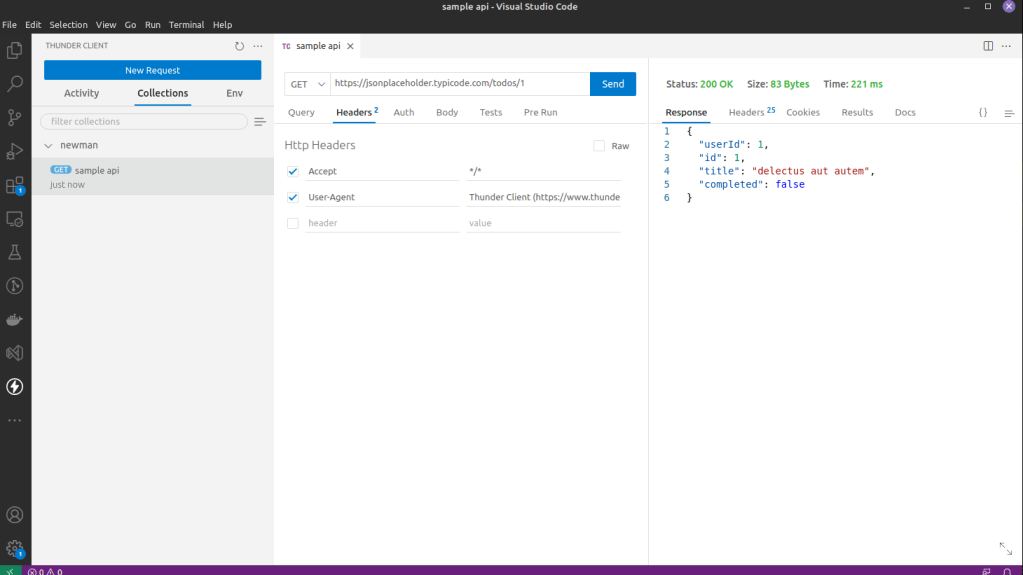
Task: Open the GET method dropdown
Action: click(x=307, y=84)
